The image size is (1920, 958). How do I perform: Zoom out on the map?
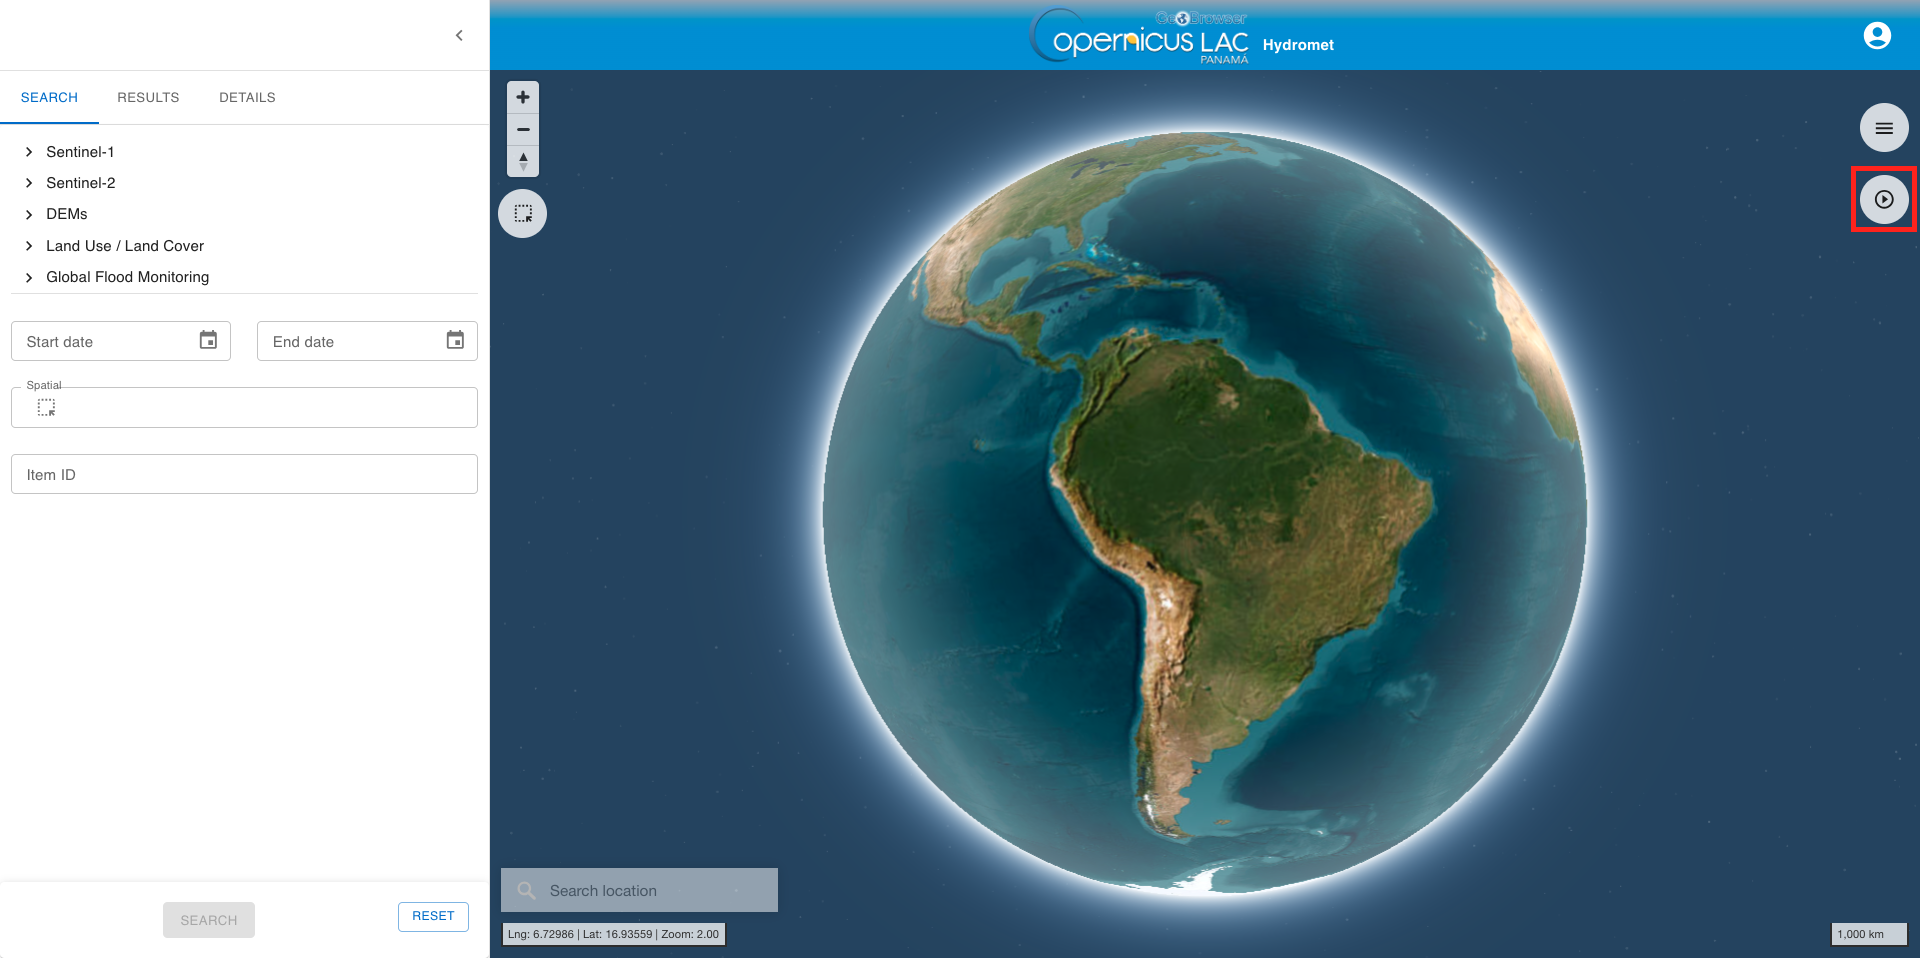(x=522, y=129)
